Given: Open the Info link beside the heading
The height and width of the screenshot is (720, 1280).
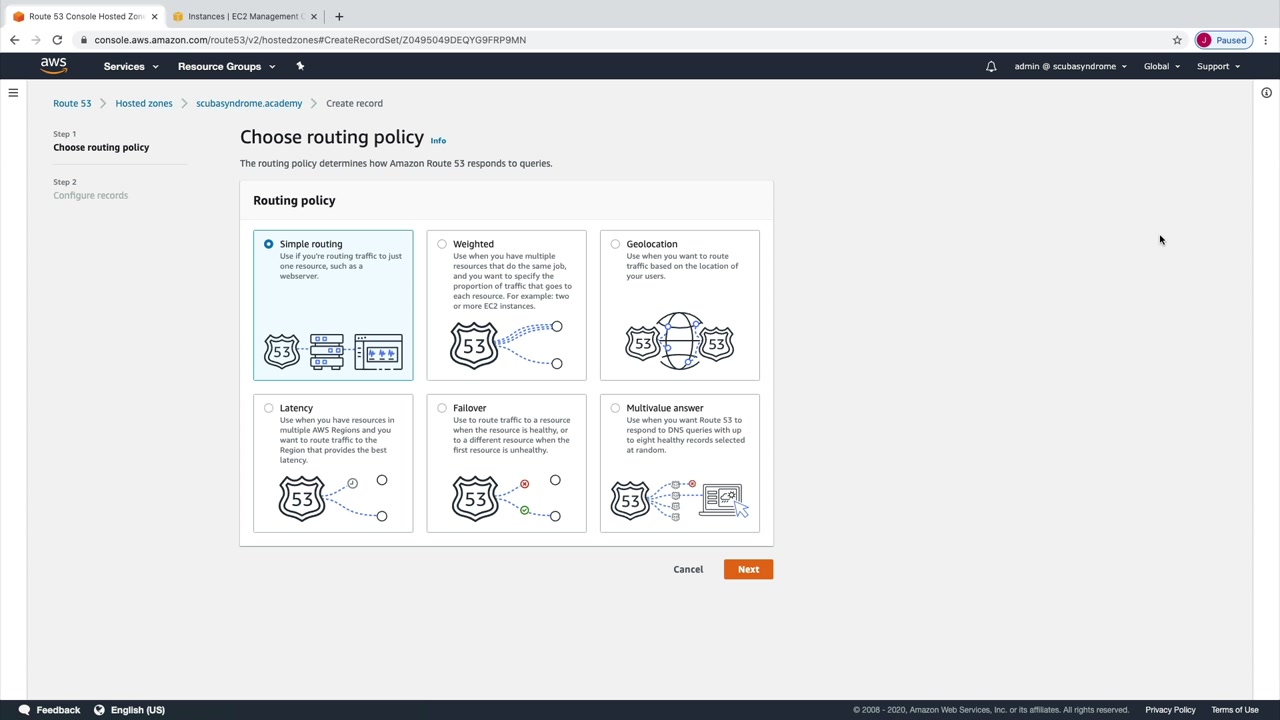Looking at the screenshot, I should click(438, 141).
